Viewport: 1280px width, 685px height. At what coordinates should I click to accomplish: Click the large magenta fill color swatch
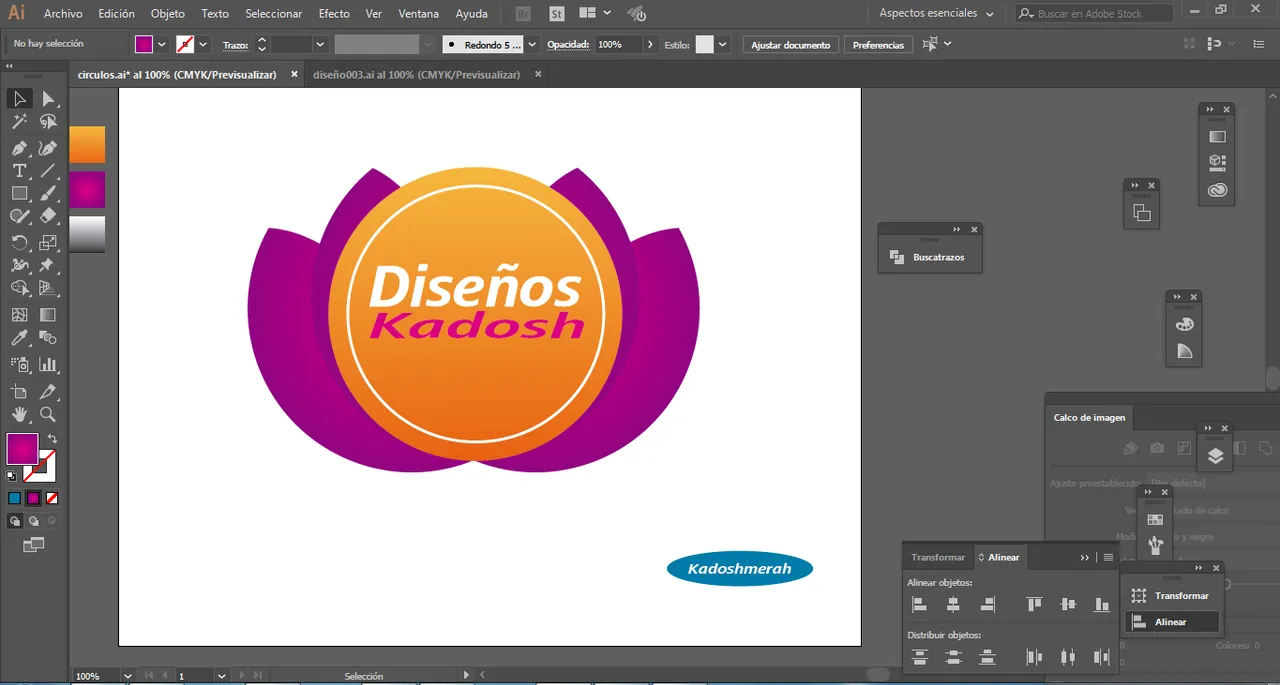point(22,449)
